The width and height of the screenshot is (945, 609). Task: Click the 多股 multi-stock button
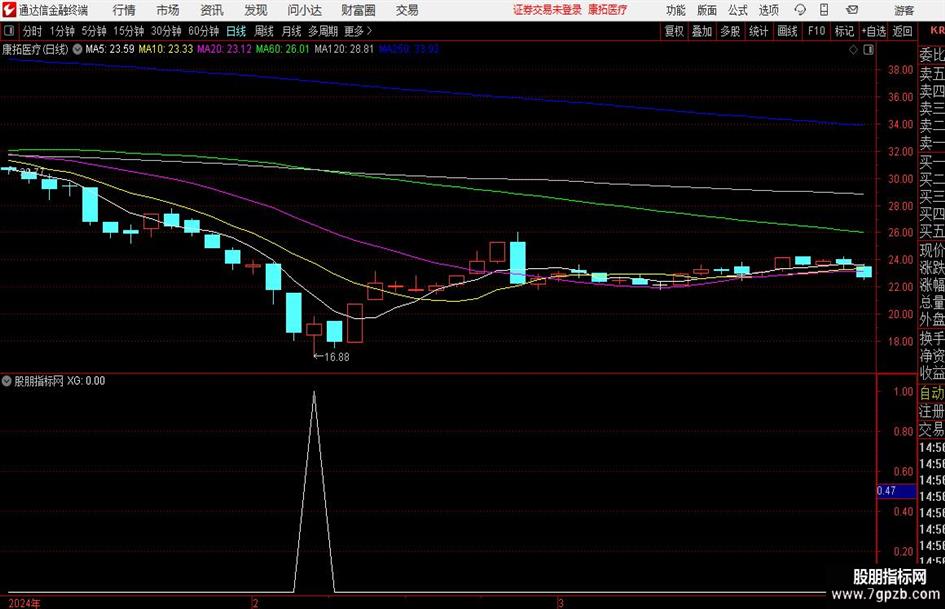[x=730, y=31]
